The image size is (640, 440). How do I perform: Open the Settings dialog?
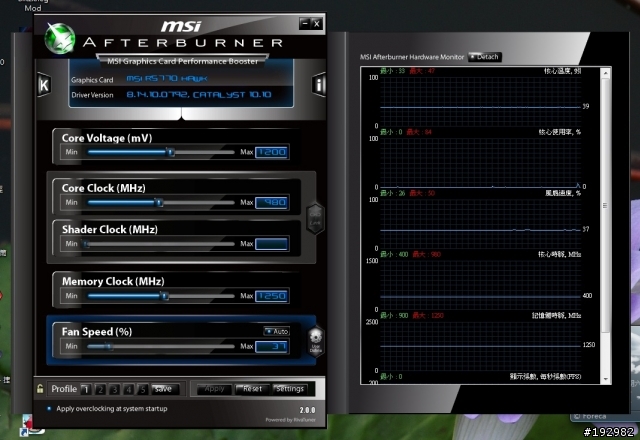coord(290,389)
